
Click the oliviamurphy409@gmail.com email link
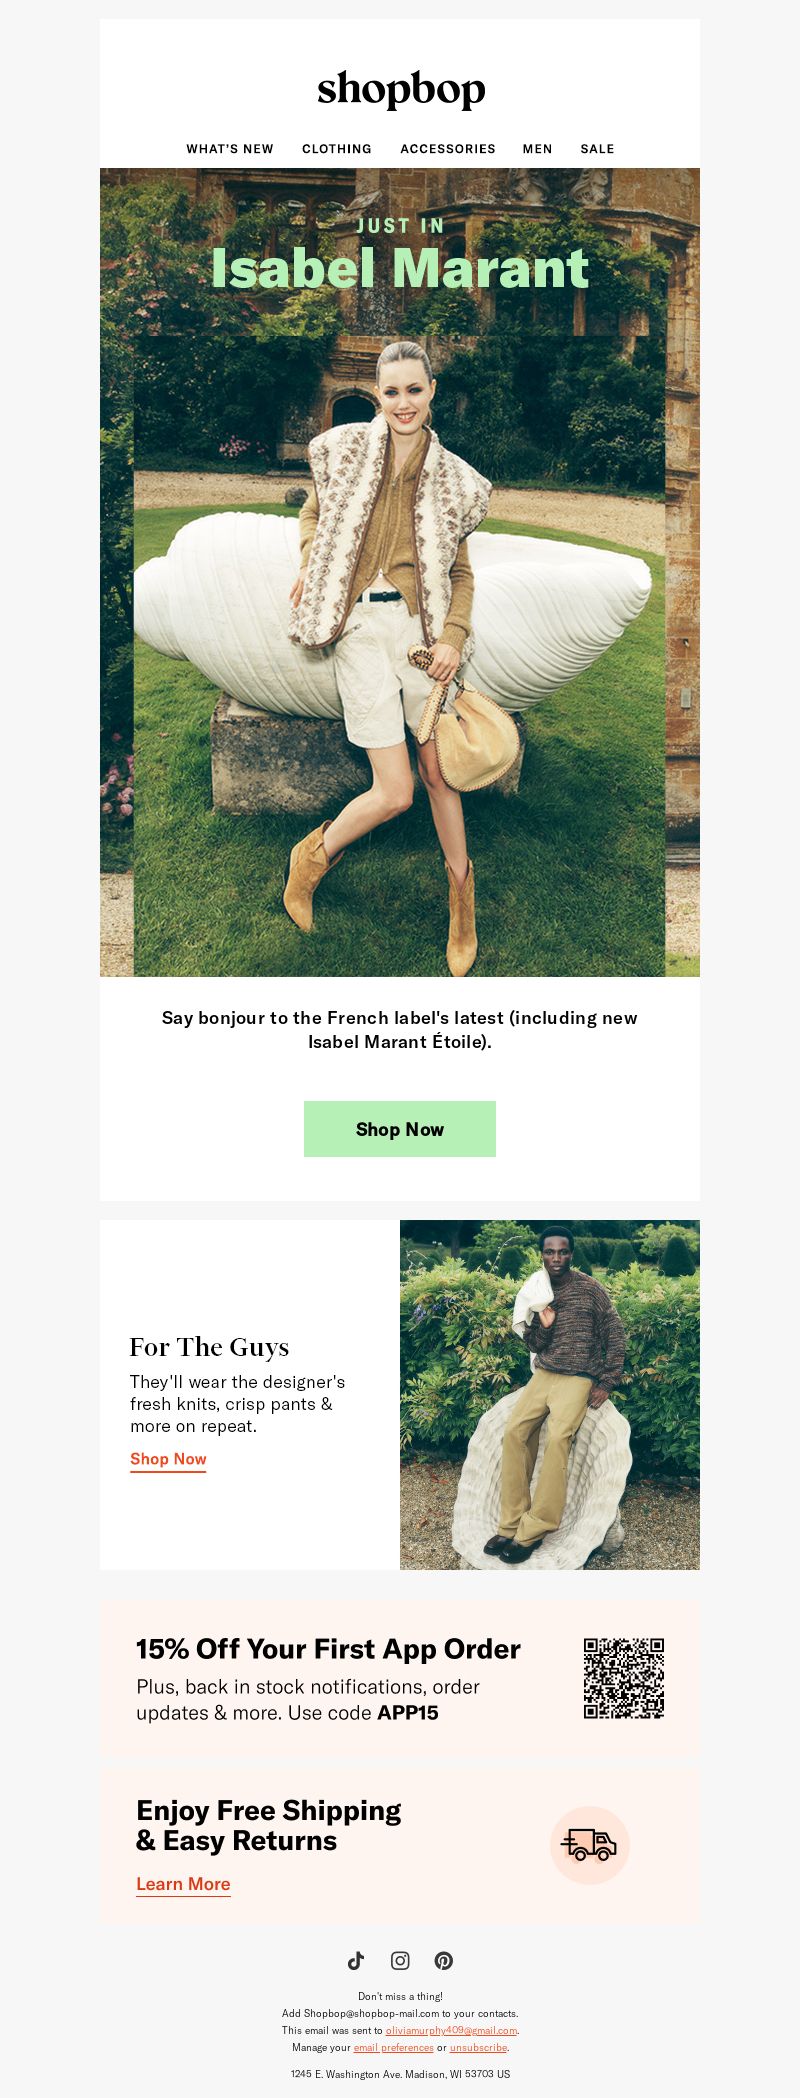pyautogui.click(x=451, y=2030)
